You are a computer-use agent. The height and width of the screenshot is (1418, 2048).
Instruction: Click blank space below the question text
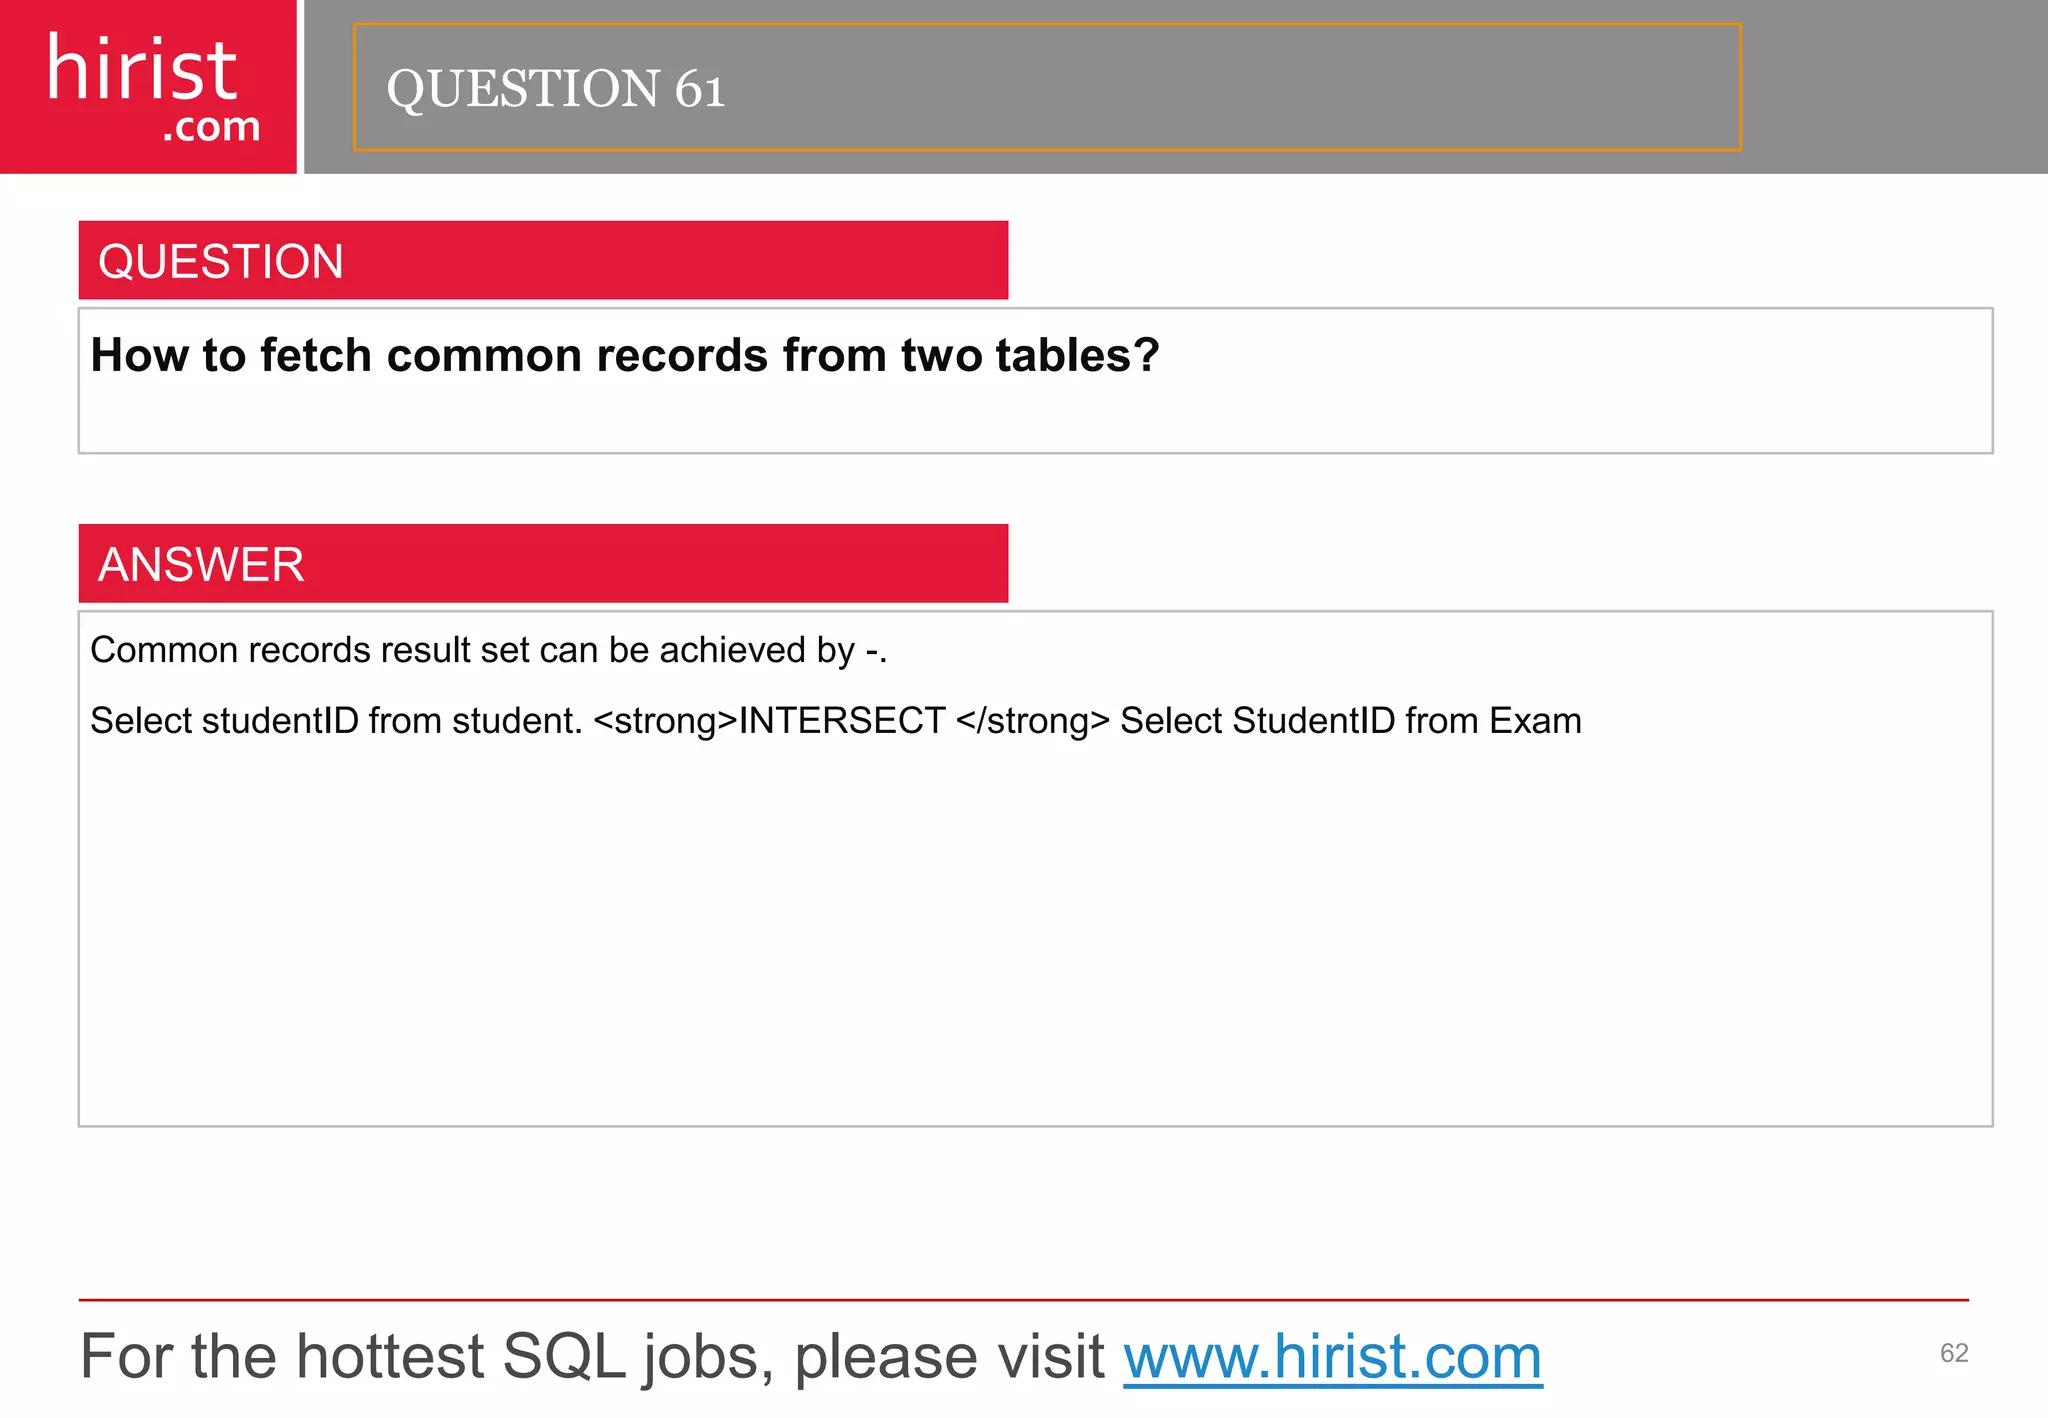pyautogui.click(x=1035, y=420)
